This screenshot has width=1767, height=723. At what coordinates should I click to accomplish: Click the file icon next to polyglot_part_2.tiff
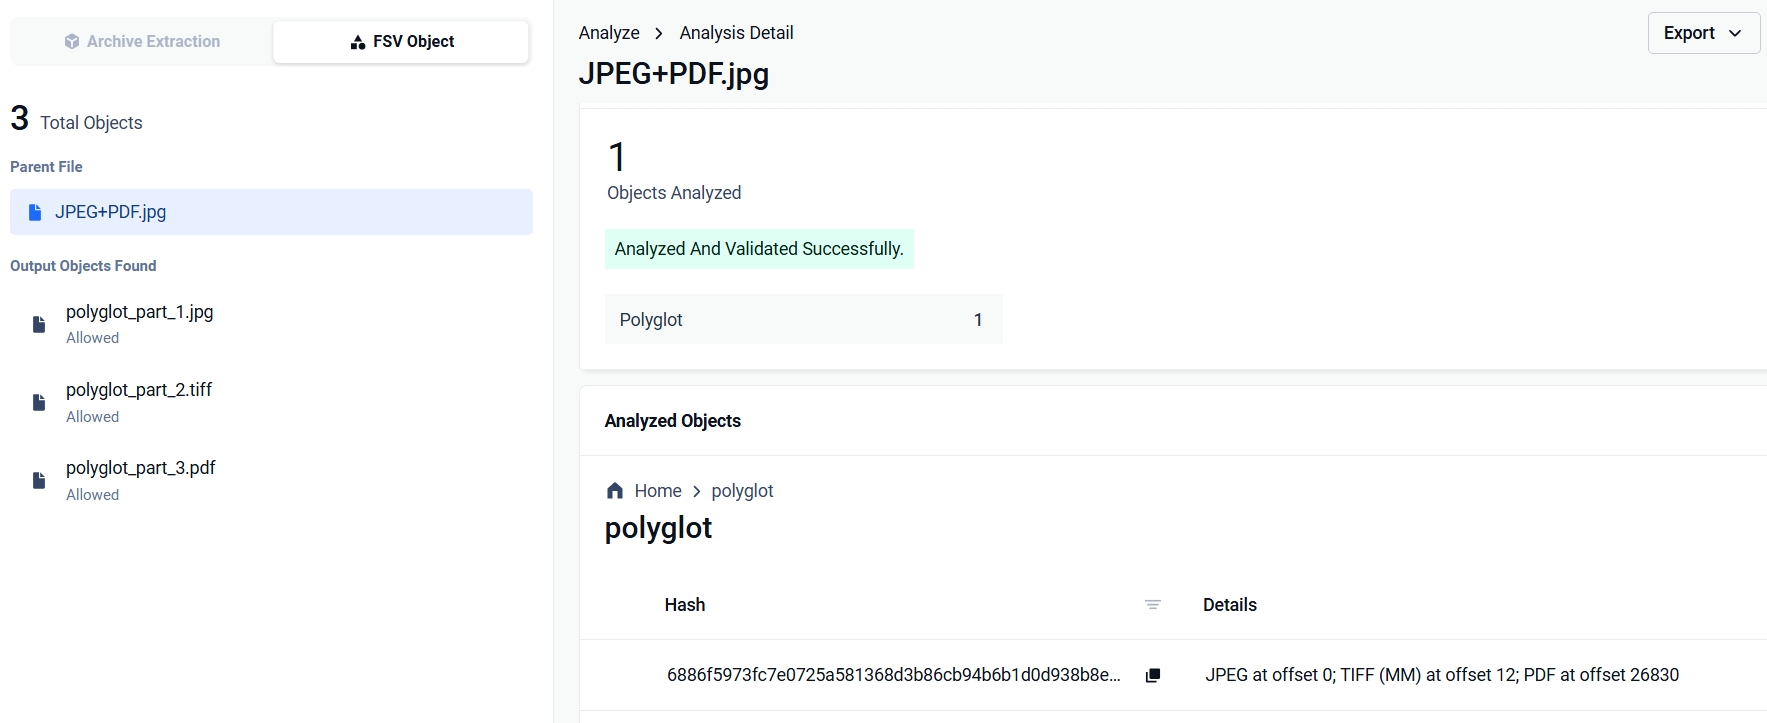[39, 402]
